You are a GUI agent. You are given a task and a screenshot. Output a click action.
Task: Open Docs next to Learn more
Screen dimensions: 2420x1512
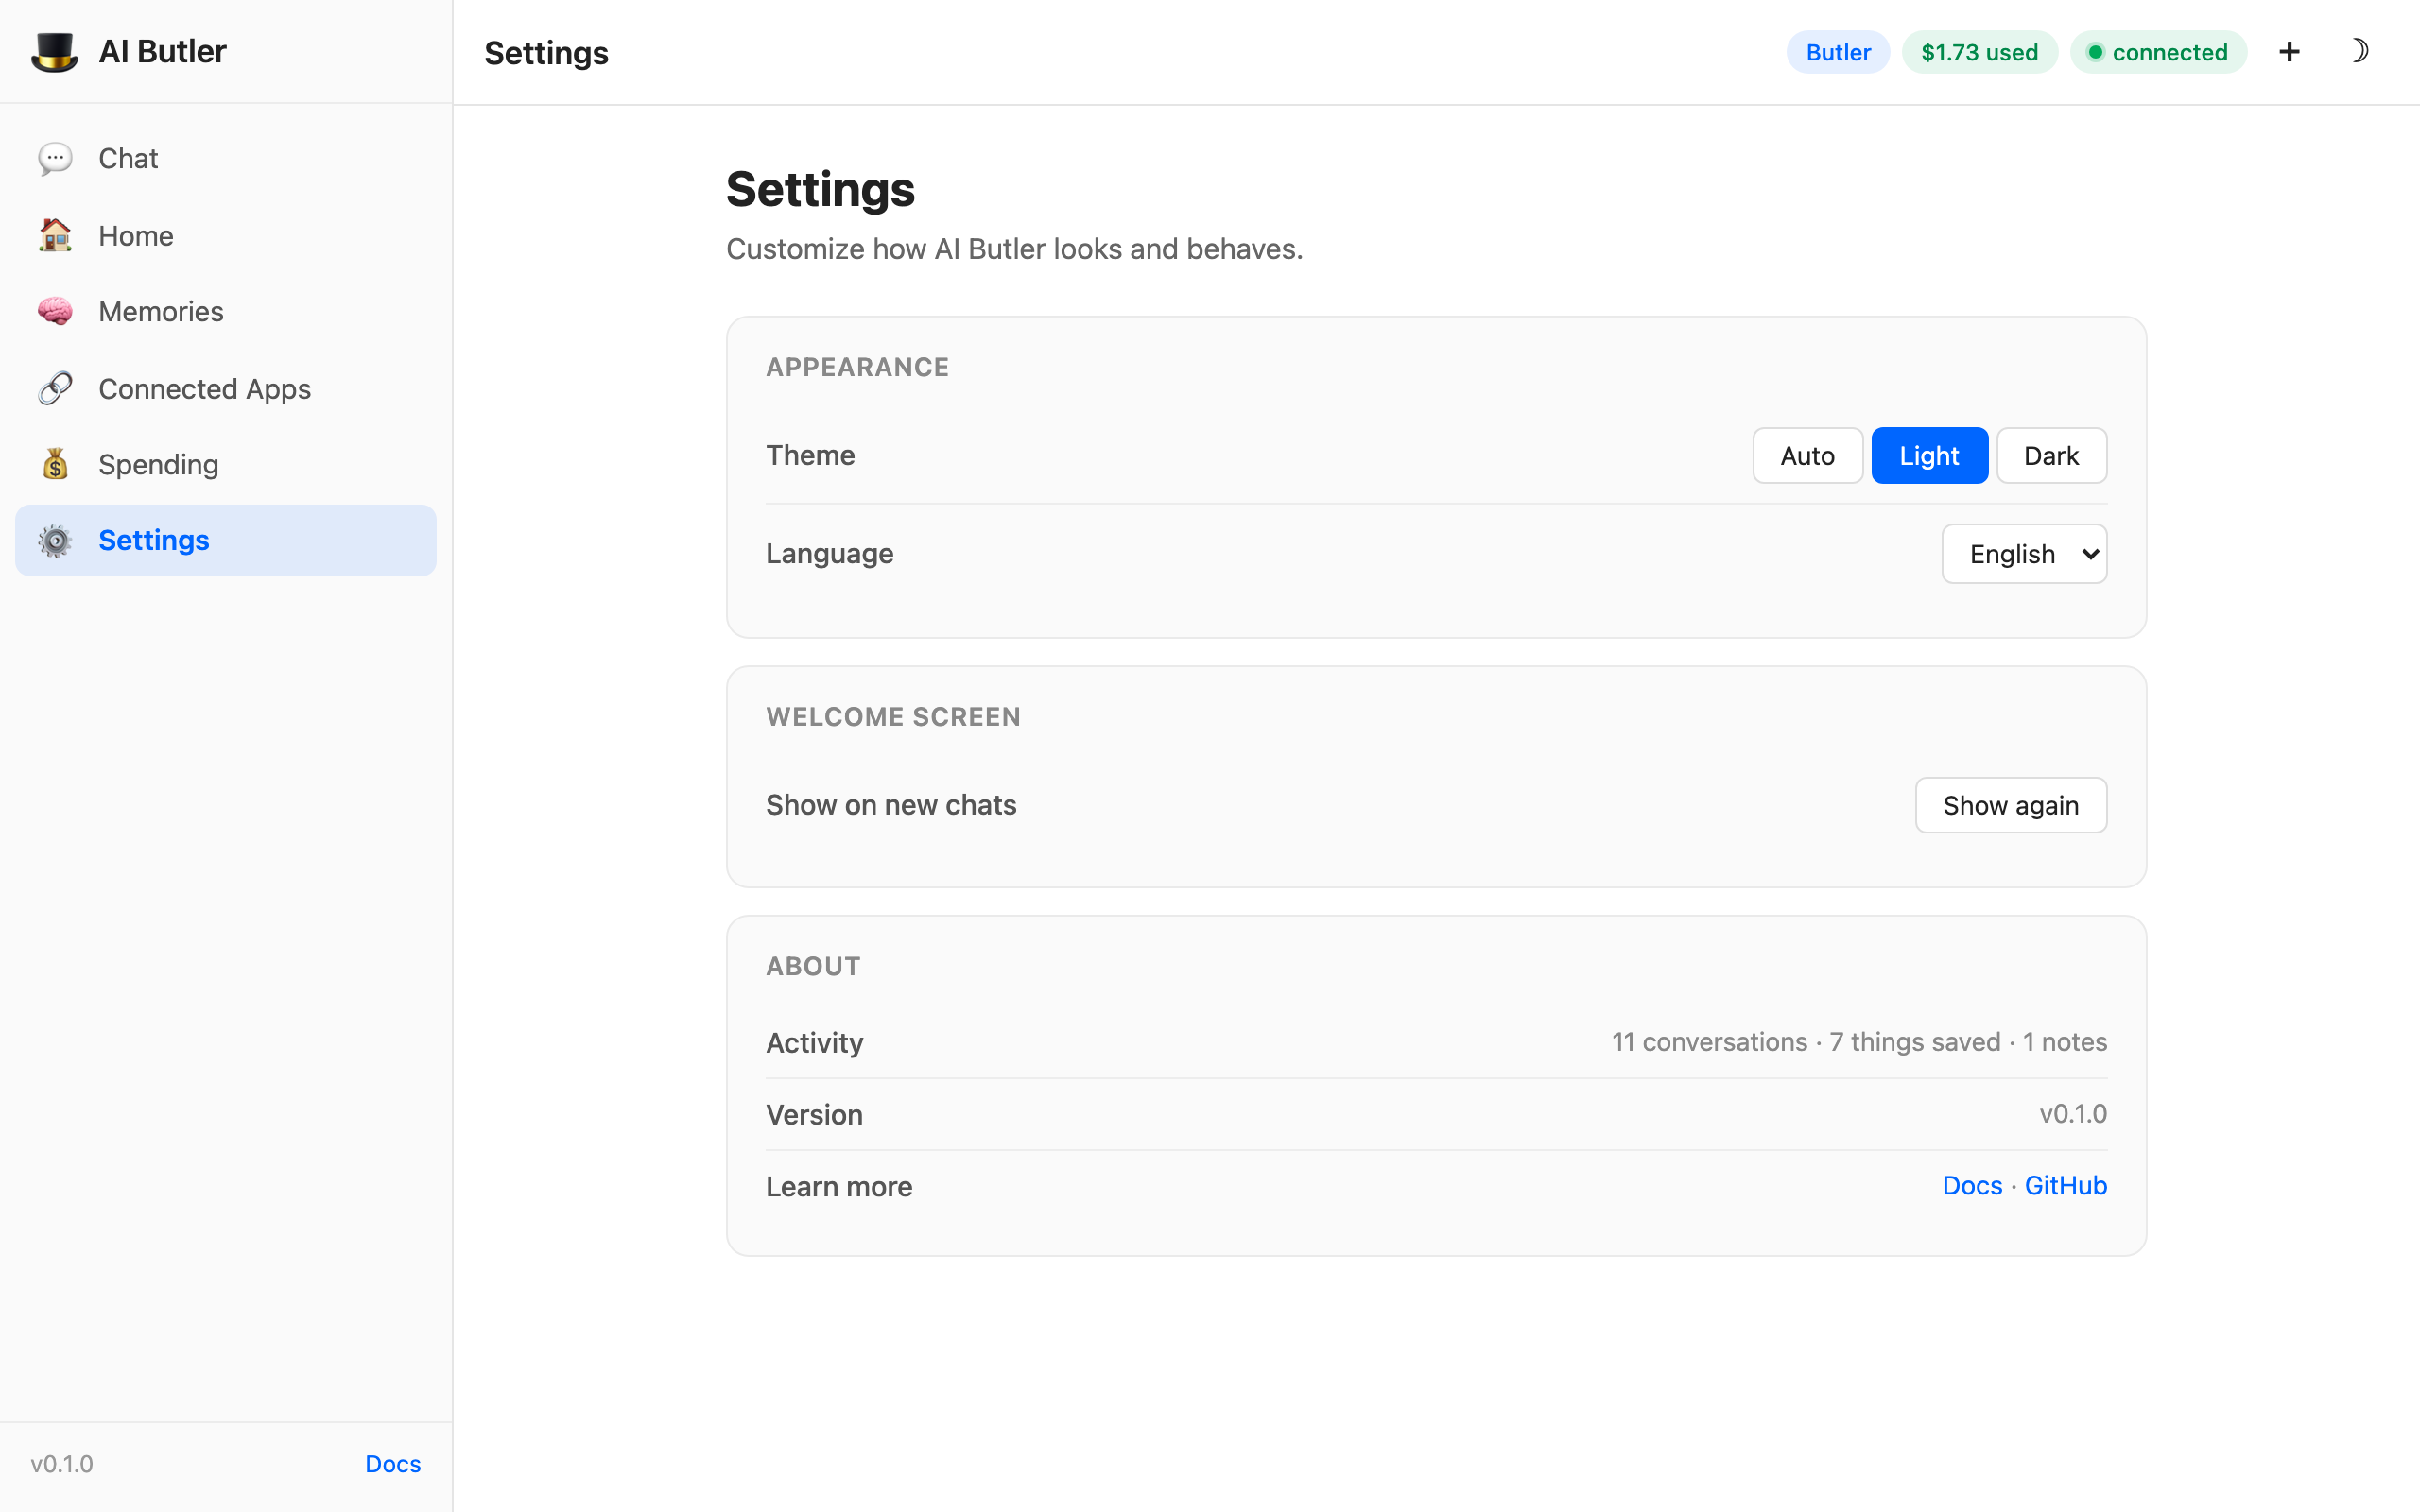(x=1971, y=1185)
